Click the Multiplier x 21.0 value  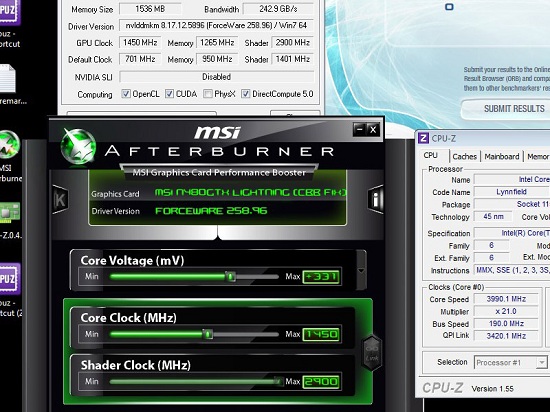coord(506,311)
